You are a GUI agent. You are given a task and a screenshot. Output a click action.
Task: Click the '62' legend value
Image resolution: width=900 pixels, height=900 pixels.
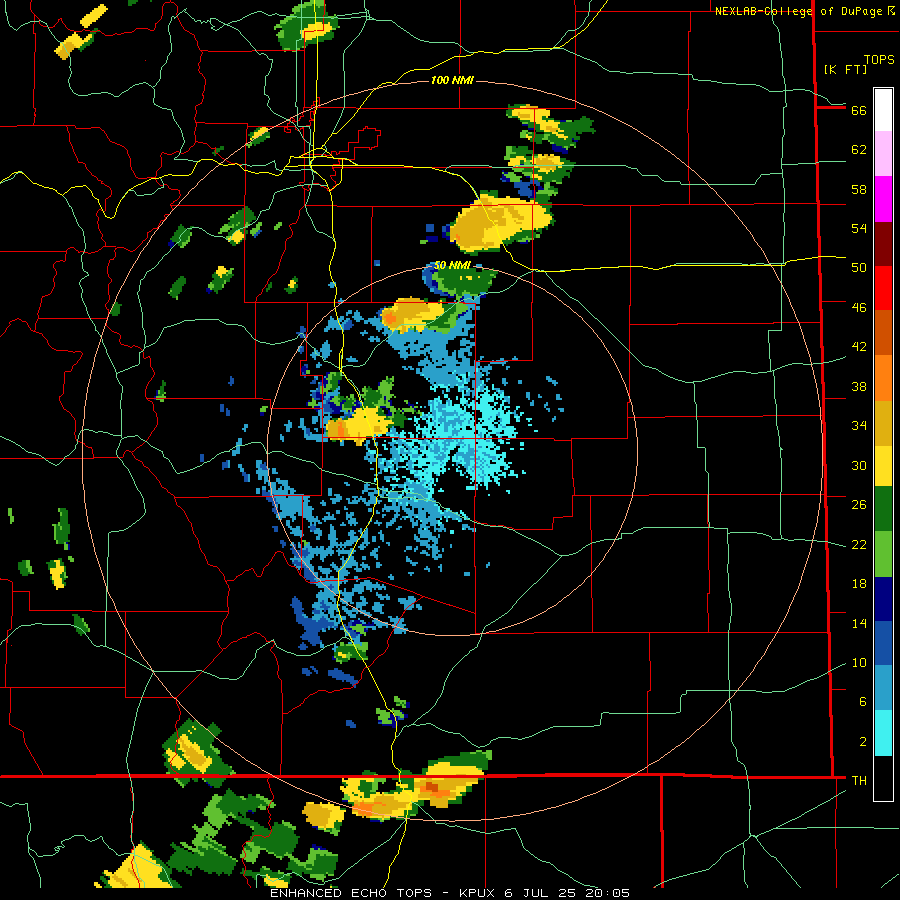(859, 150)
